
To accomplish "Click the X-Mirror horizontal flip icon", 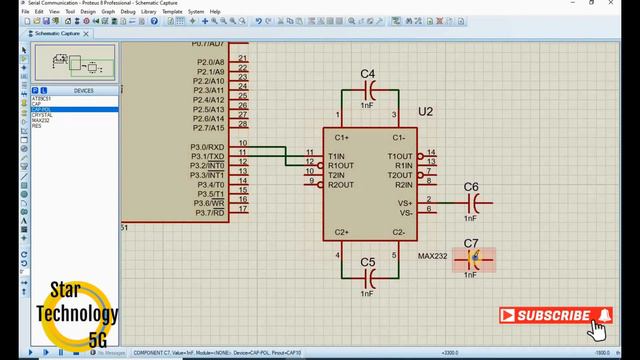I will (24, 282).
